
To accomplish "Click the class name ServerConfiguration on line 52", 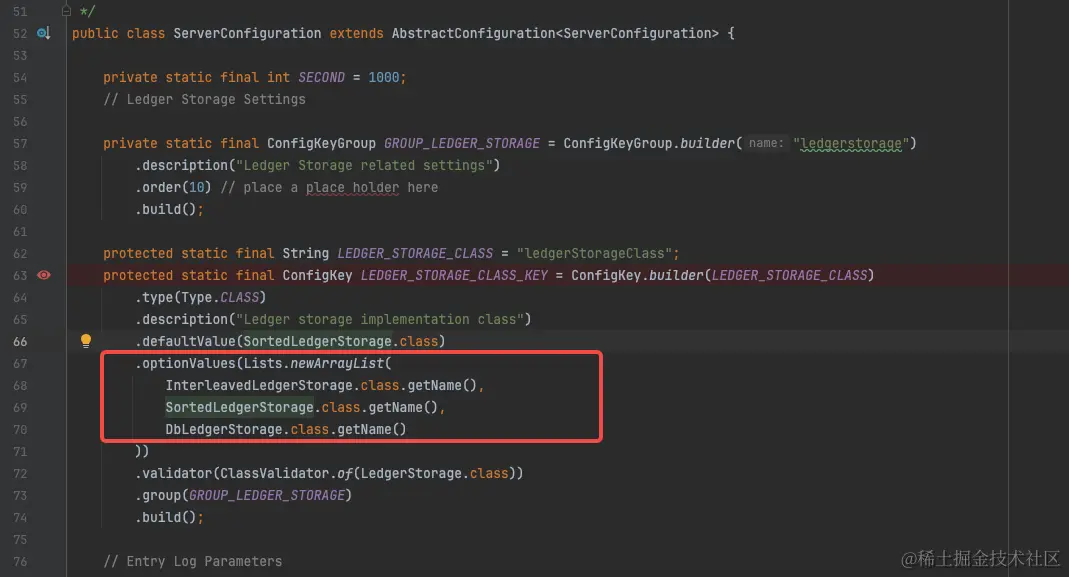I will pos(247,33).
